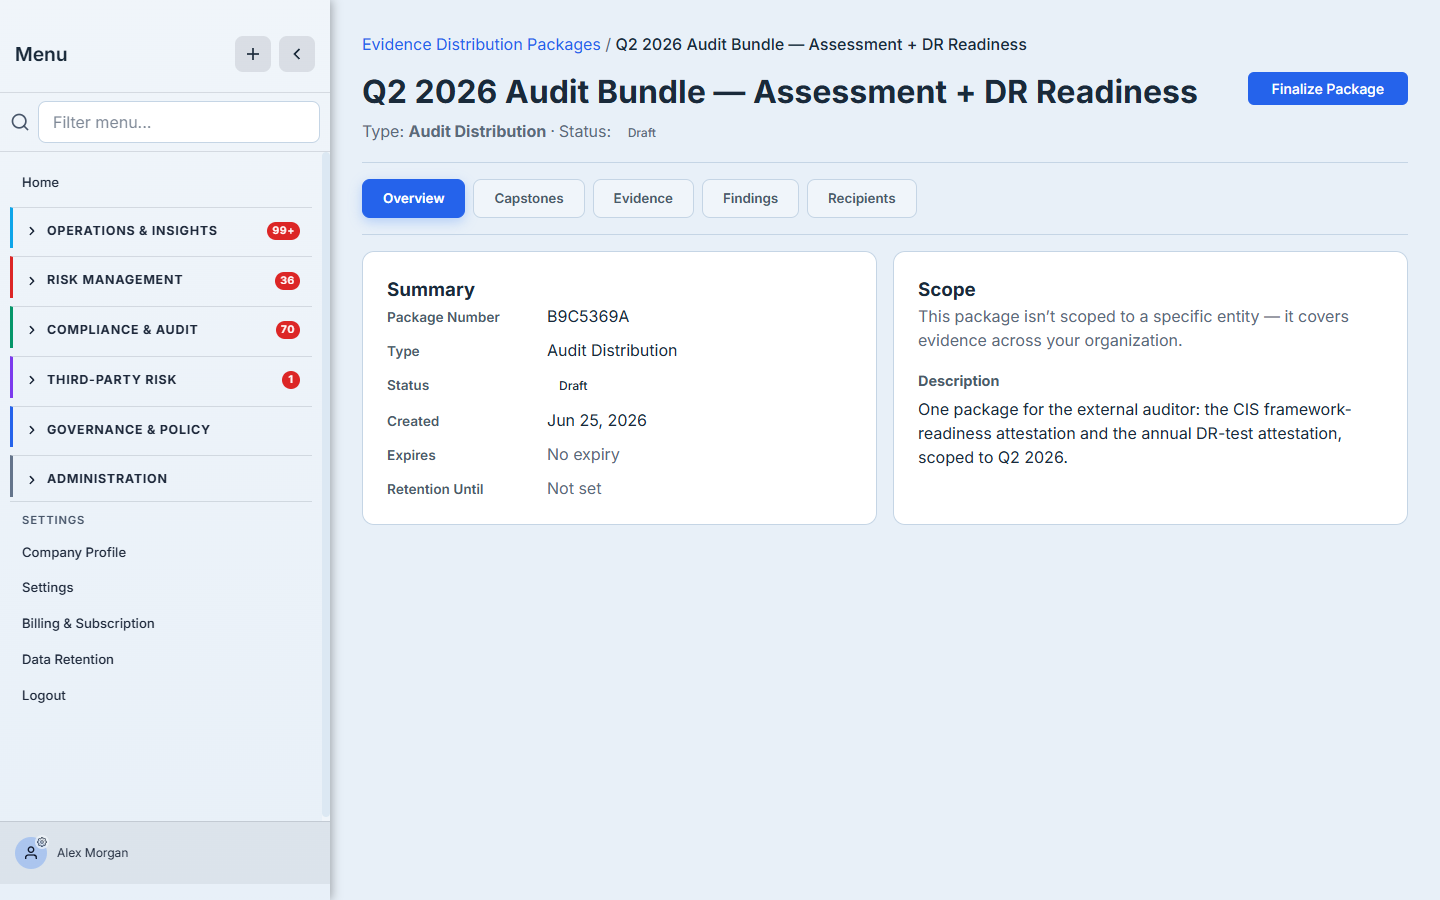Expand the Third-Party Risk section chevron
This screenshot has width=1440, height=900.
point(32,380)
